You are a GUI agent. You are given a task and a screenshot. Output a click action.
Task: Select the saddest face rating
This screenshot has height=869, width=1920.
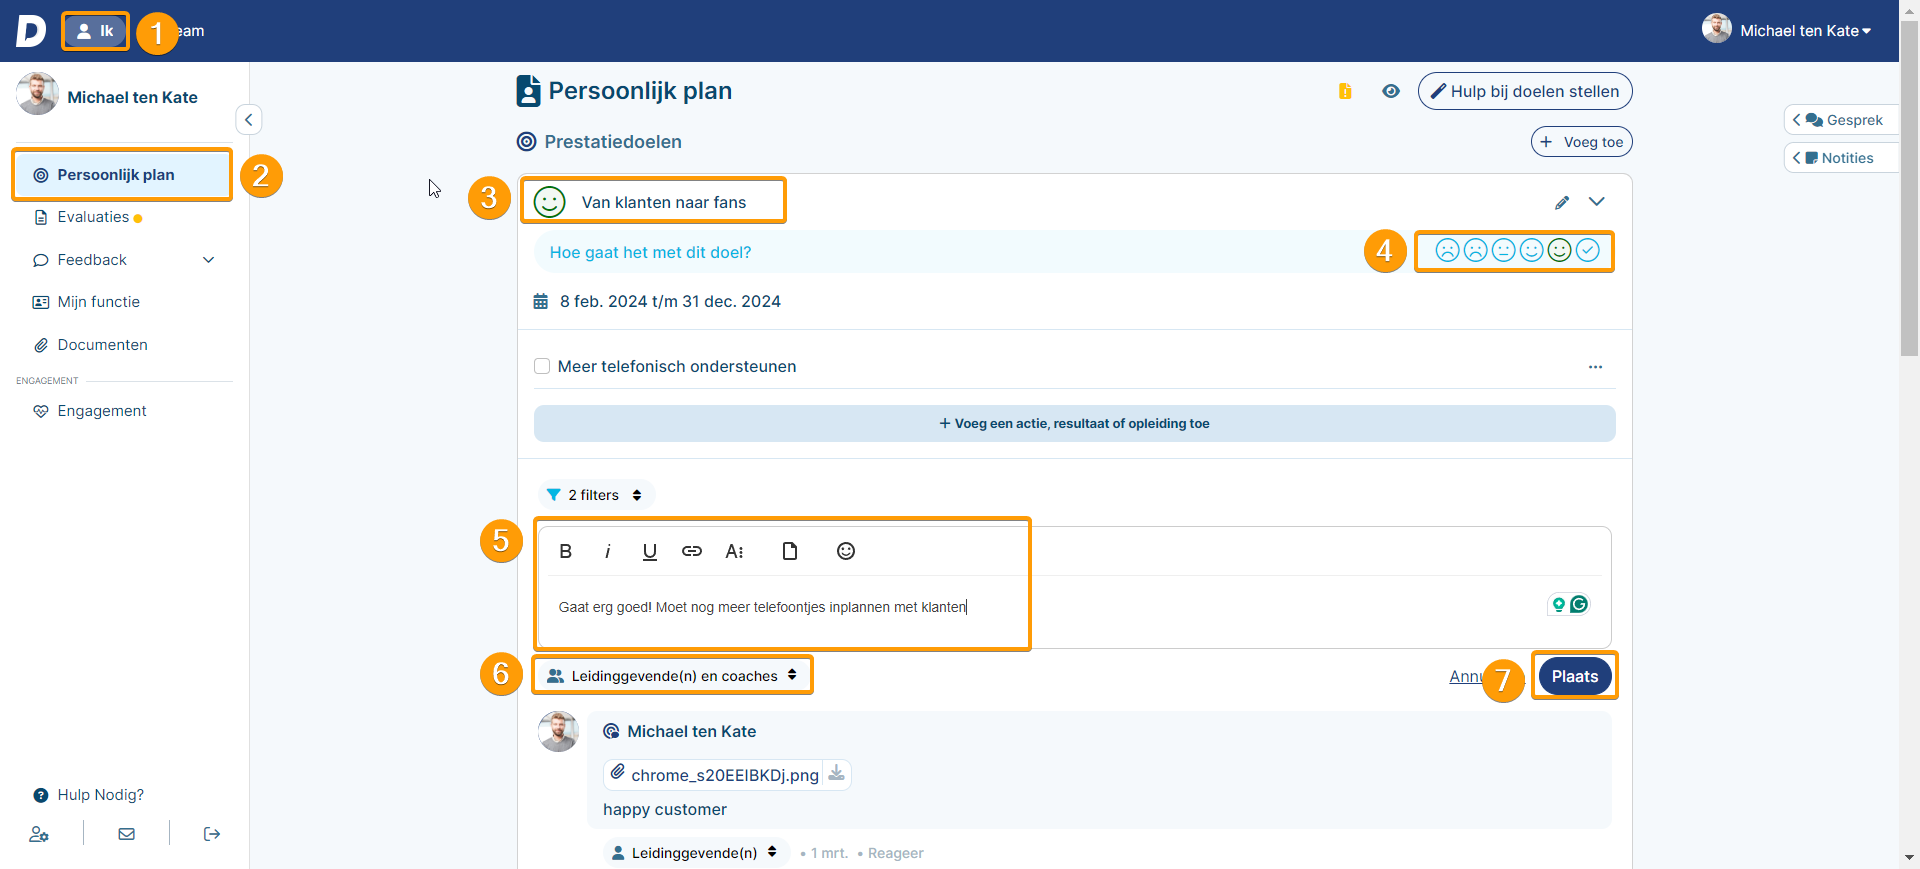tap(1447, 250)
